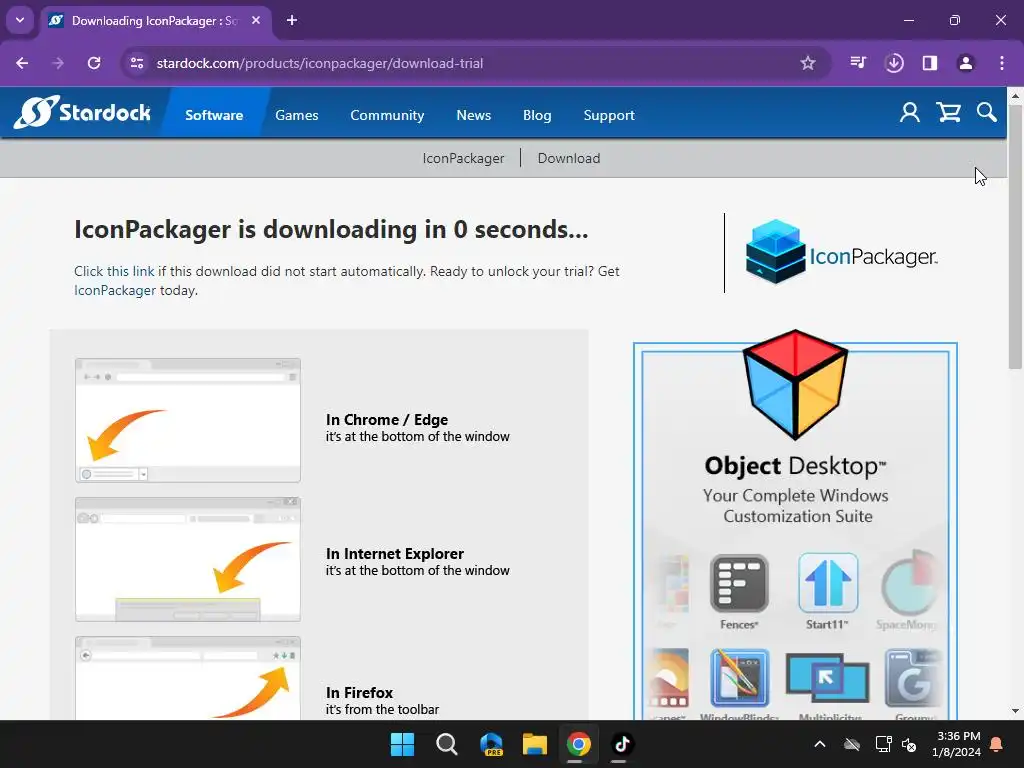Click the Object Desktop cube logo

795,384
